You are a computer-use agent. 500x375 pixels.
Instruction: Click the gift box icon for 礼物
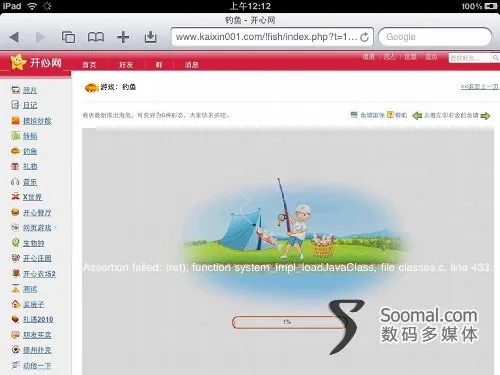pos(15,166)
